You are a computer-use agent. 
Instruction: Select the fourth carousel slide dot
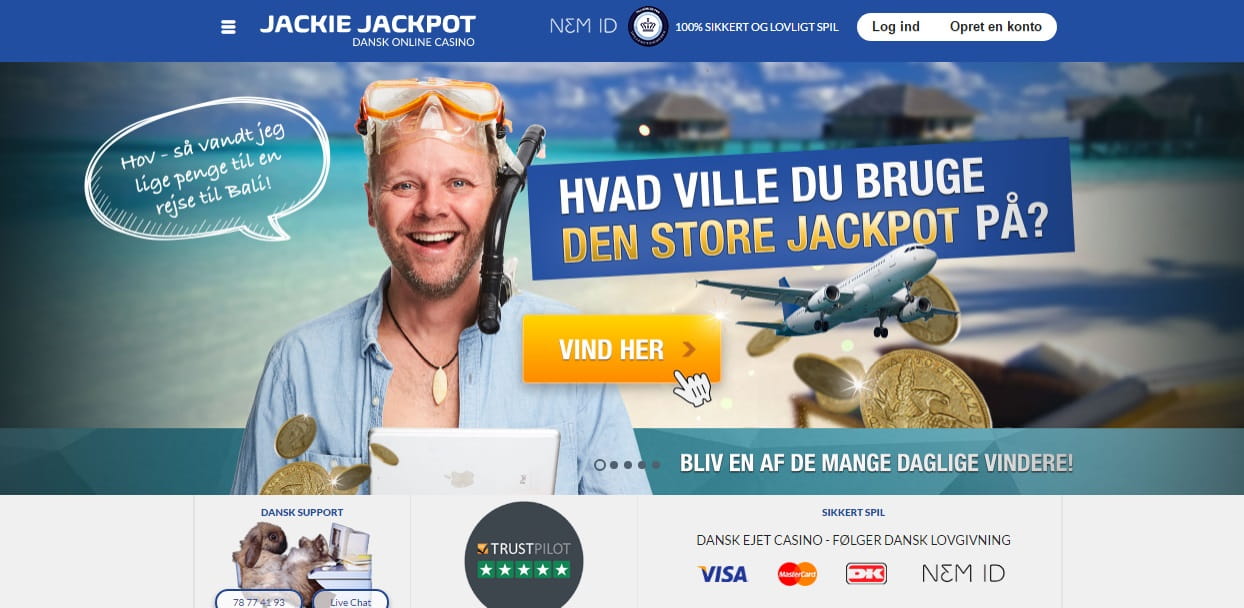(642, 465)
